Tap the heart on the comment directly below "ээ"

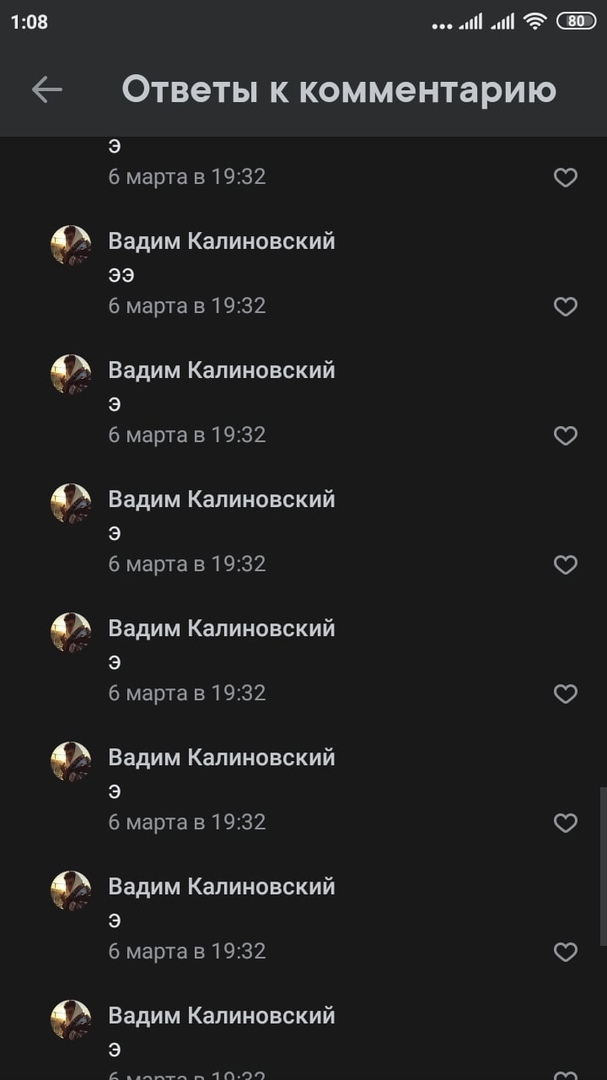coord(565,435)
